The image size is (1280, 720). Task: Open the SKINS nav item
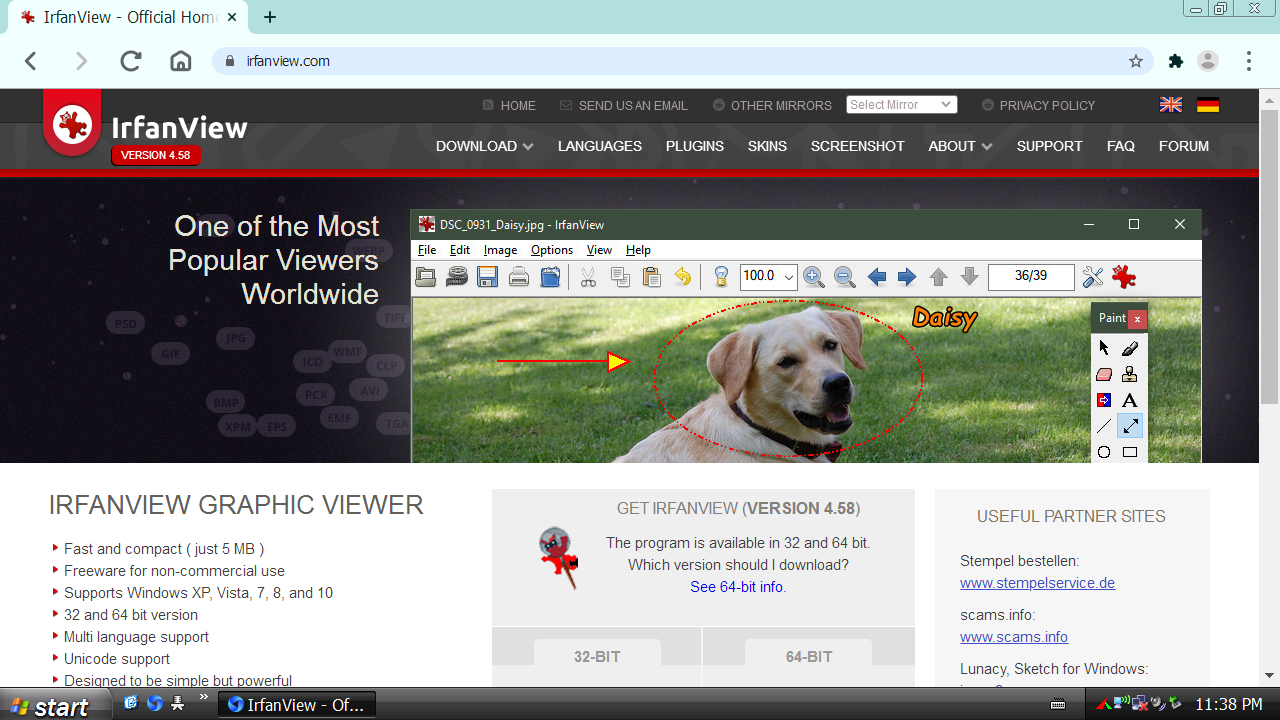pos(767,146)
